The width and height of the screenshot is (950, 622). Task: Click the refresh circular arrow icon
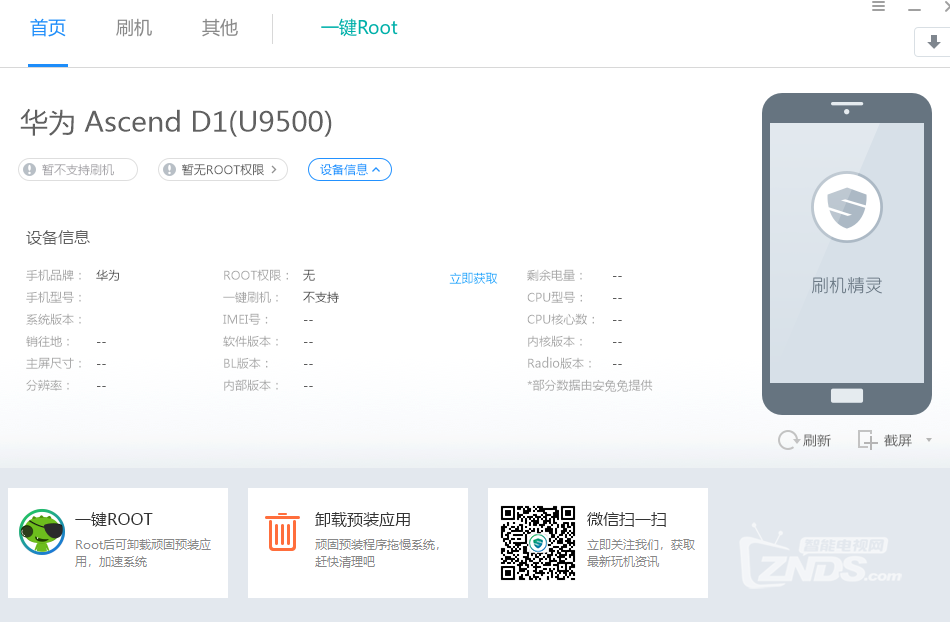coord(788,440)
